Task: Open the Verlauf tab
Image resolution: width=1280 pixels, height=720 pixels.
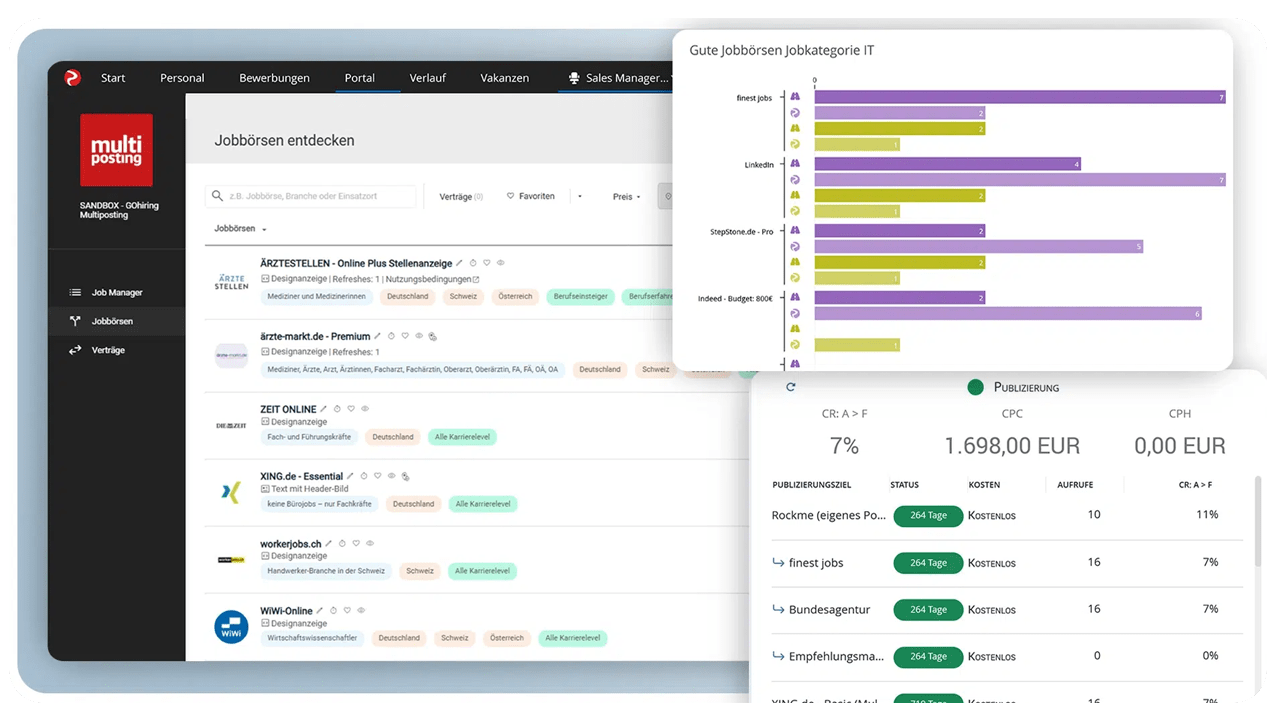Action: 427,78
